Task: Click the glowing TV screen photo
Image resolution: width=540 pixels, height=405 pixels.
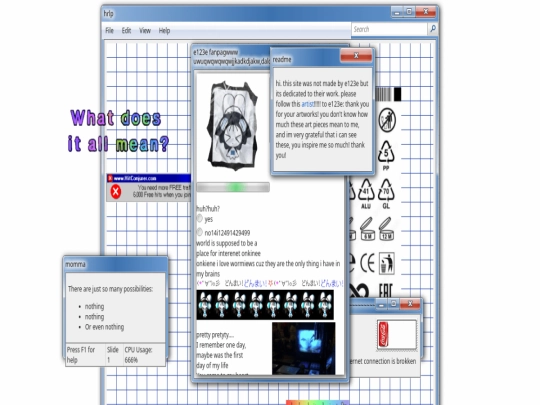Action: (x=303, y=348)
